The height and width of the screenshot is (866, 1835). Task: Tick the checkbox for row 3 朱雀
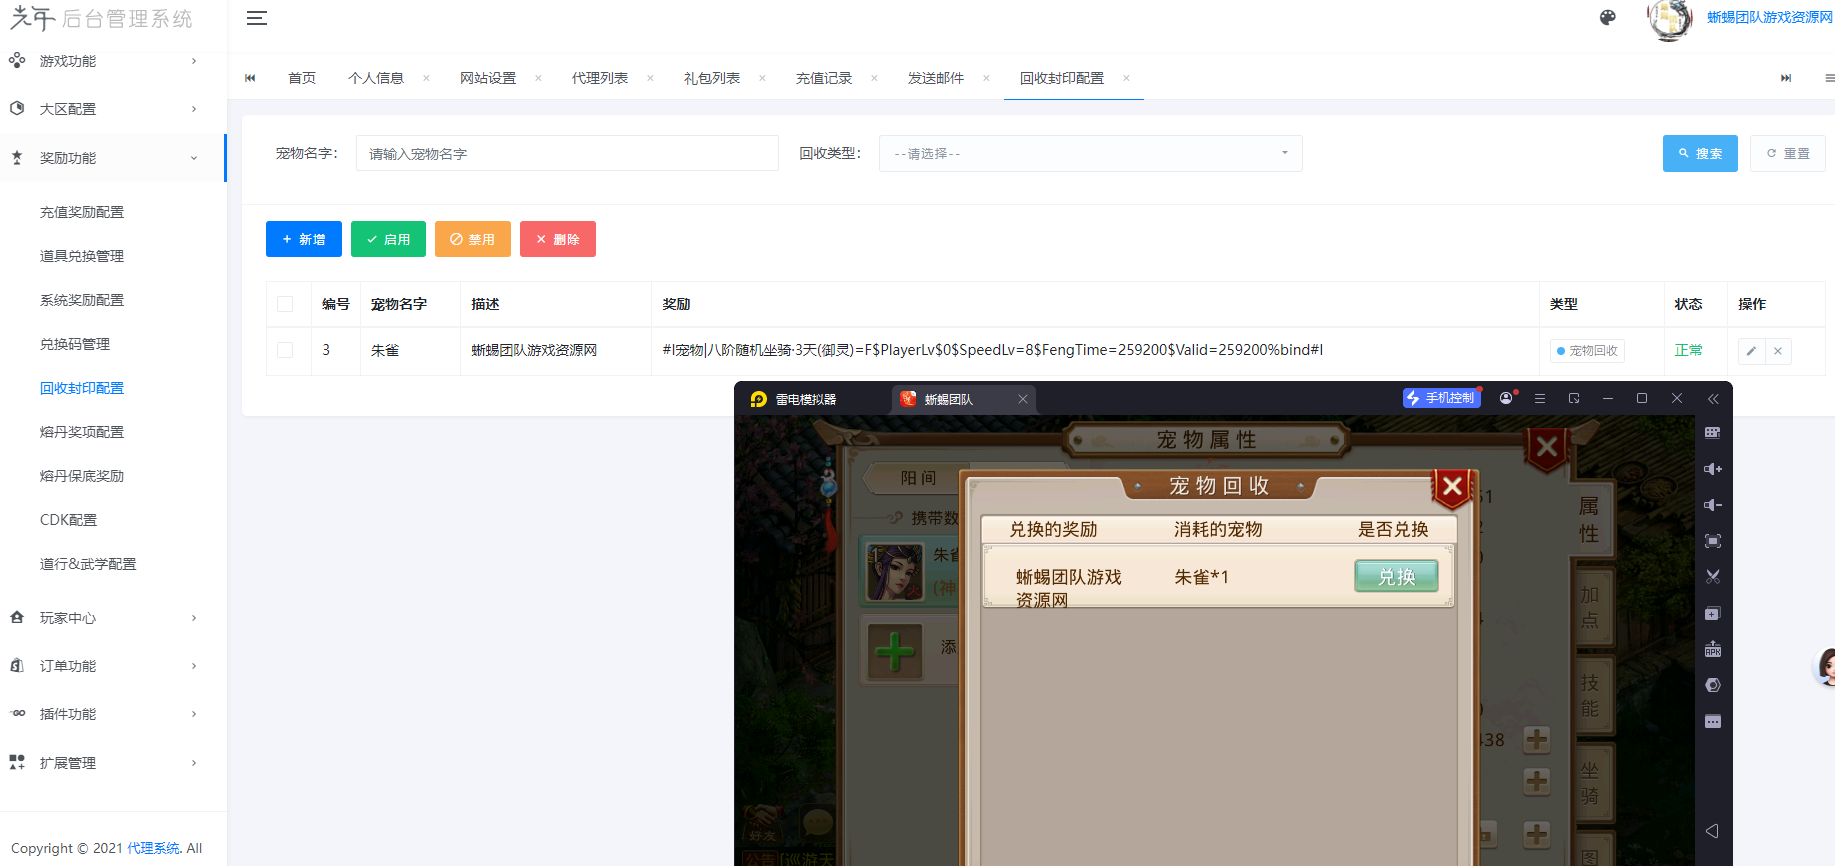tap(285, 350)
